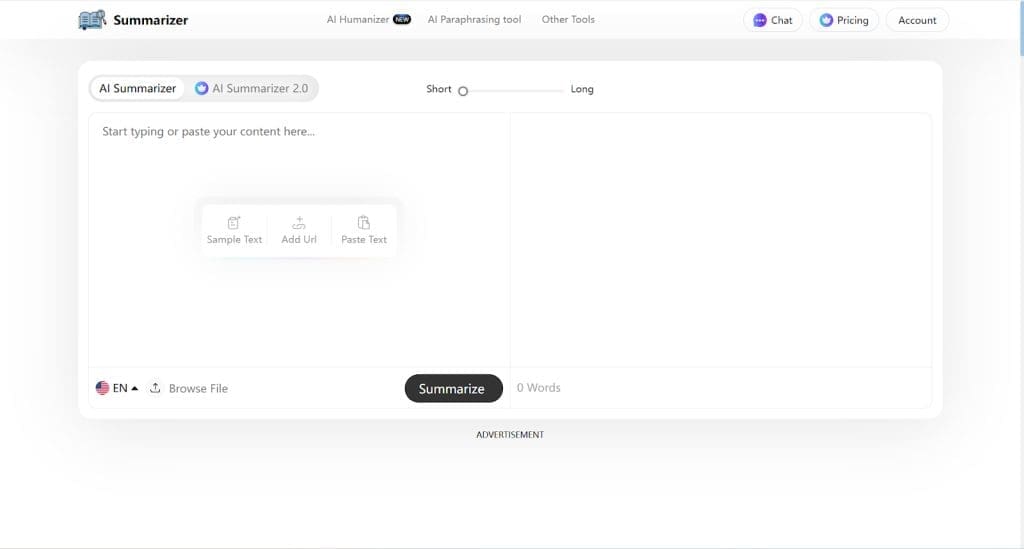
Task: Click the summary output panel
Action: (x=721, y=240)
